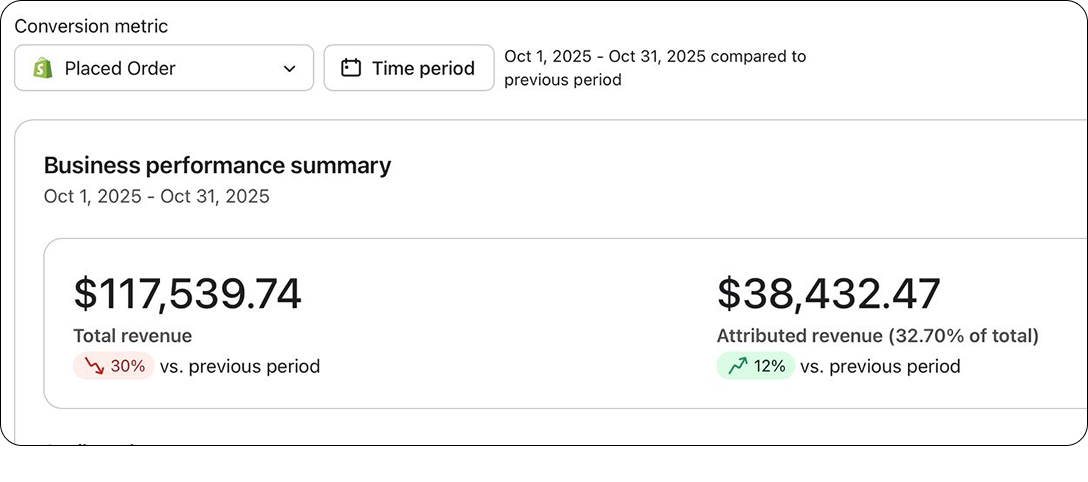Select the 12% increase badge
The width and height of the screenshot is (1088, 482).
(756, 366)
